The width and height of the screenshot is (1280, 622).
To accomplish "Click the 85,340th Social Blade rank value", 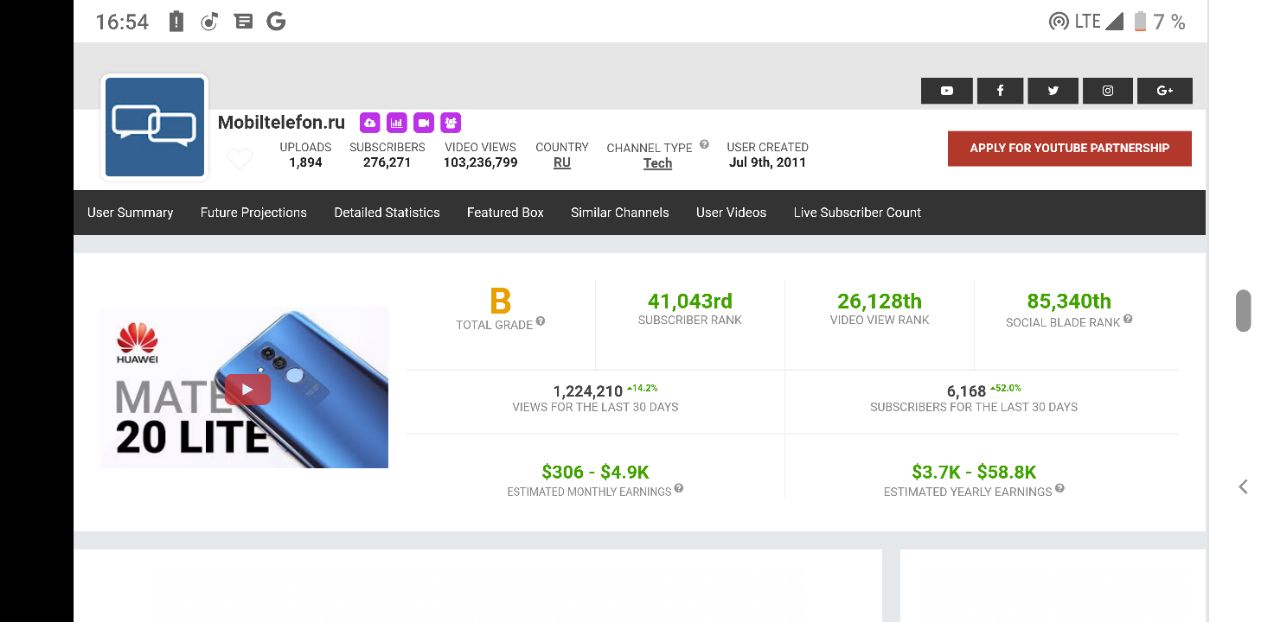I will coord(1069,301).
